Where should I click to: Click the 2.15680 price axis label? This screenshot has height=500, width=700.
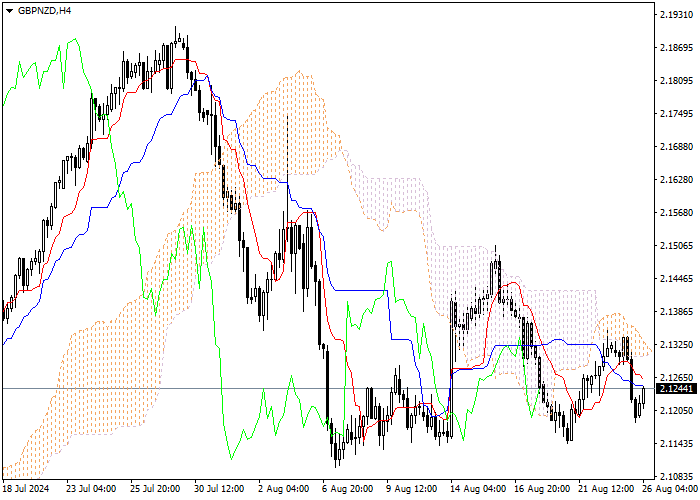tap(676, 212)
